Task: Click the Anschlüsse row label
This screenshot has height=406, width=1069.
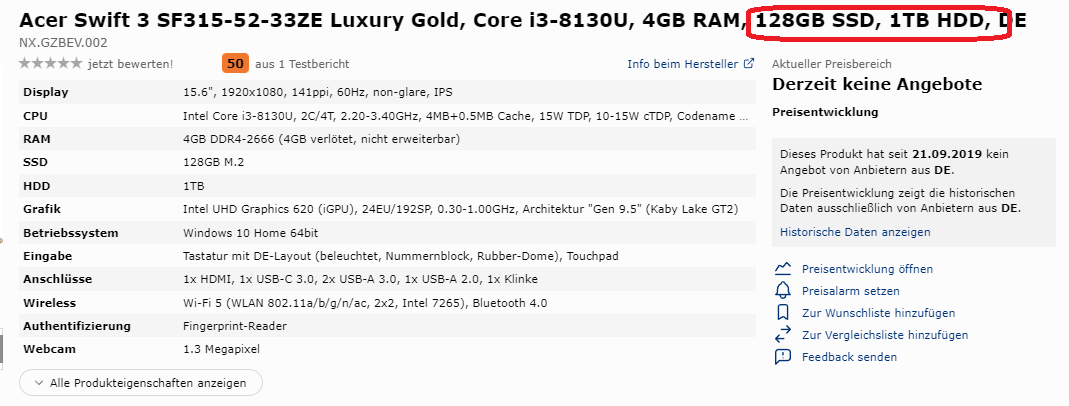Action: point(57,279)
